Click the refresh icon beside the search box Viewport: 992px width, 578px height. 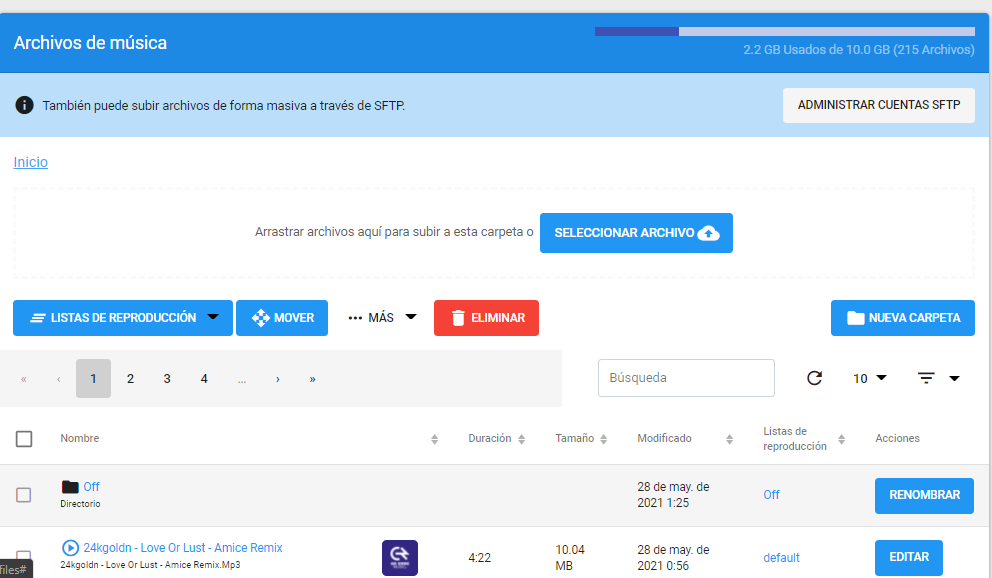tap(814, 378)
